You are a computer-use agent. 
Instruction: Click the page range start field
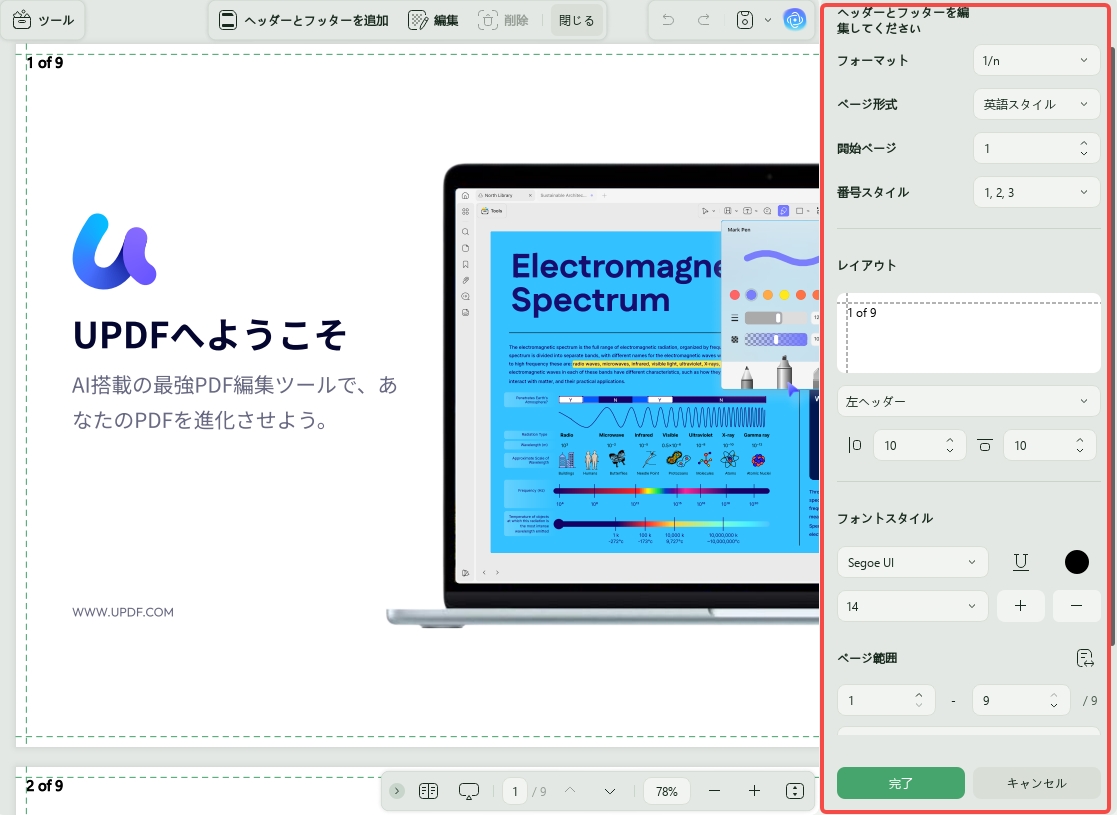click(885, 700)
